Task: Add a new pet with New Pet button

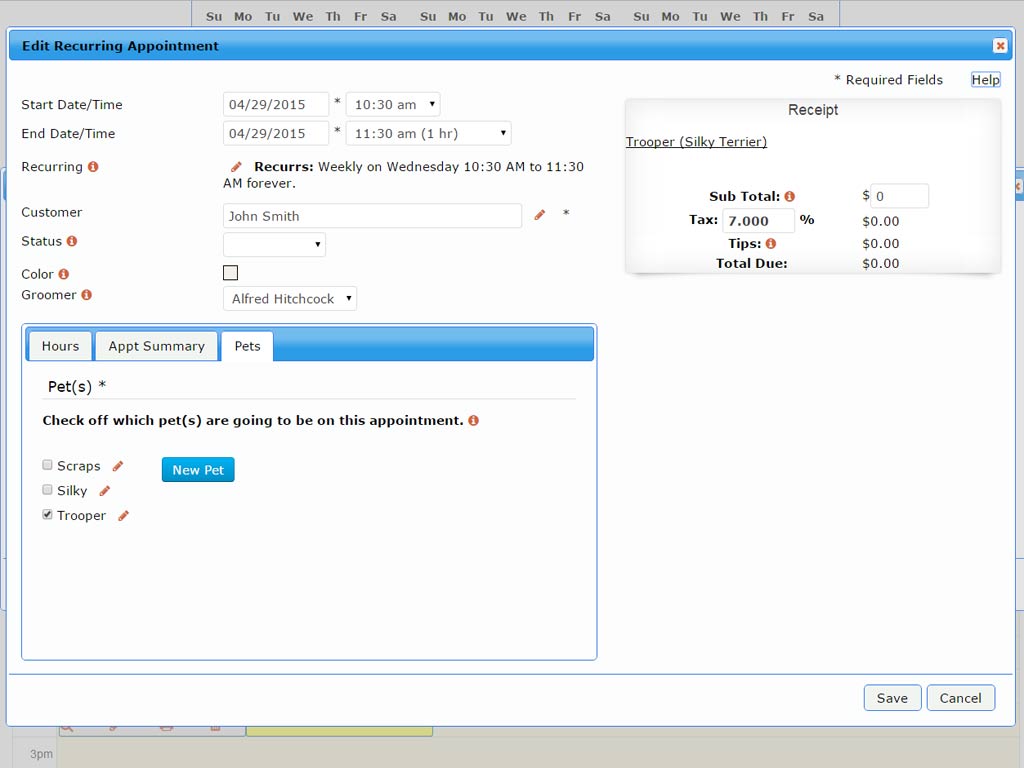Action: click(x=197, y=469)
